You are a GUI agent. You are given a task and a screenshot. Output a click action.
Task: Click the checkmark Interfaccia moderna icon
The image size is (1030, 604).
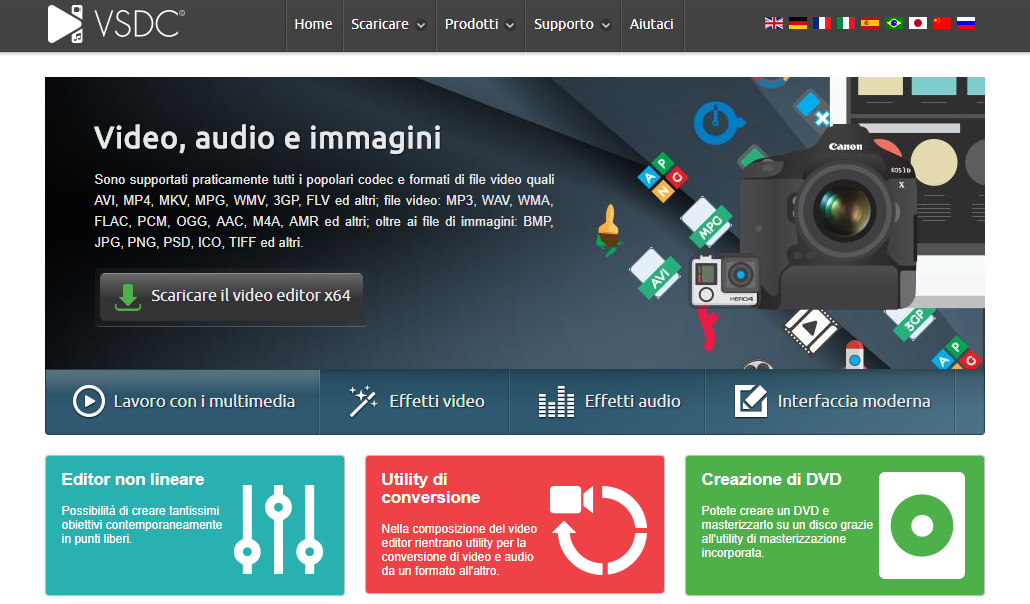click(751, 401)
